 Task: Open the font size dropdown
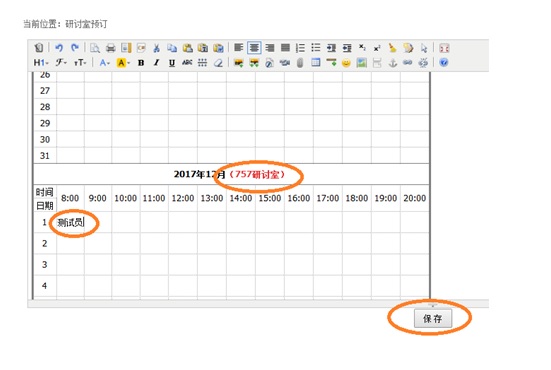click(80, 63)
